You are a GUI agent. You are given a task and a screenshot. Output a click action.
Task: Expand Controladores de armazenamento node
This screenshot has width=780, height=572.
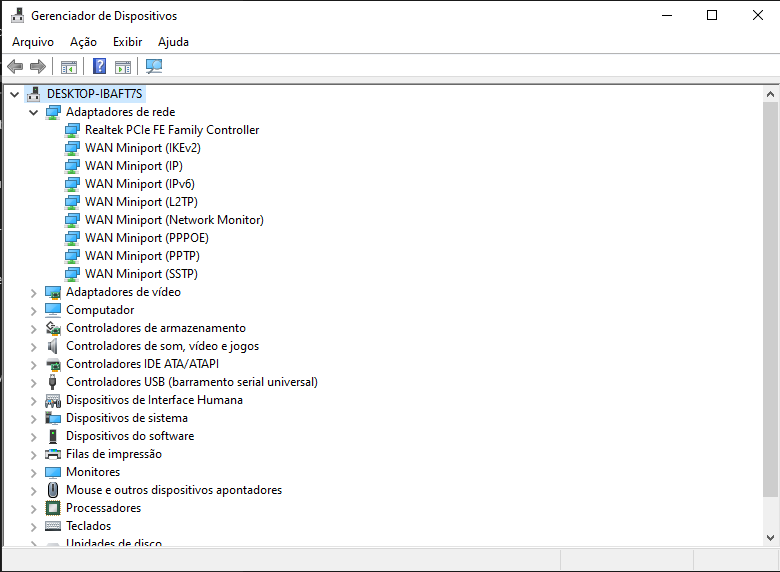click(33, 328)
